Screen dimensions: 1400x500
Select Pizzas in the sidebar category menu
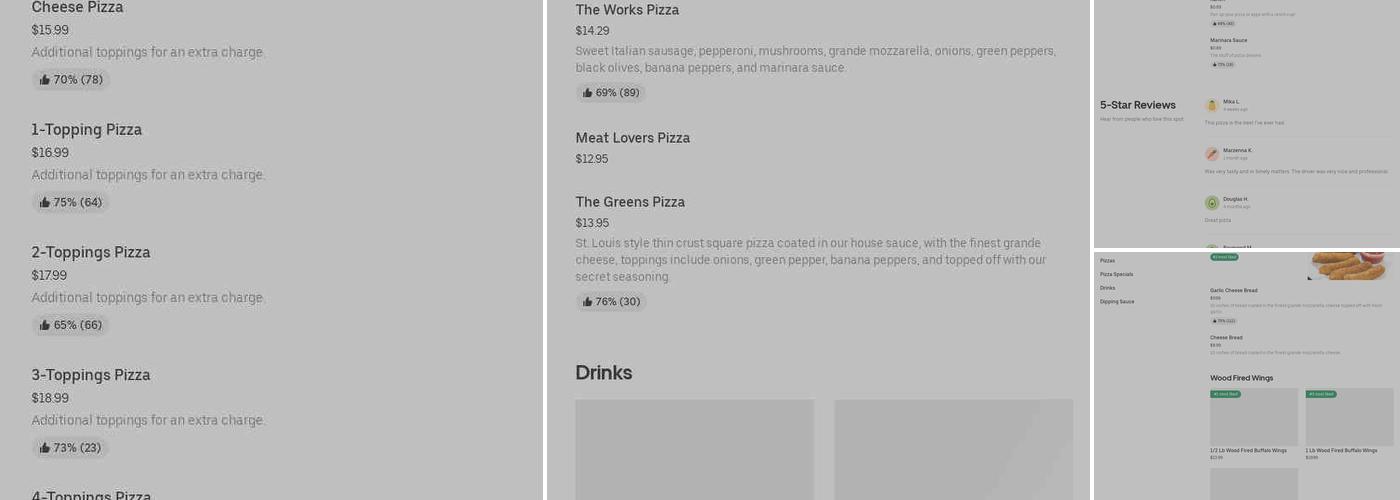1107,261
